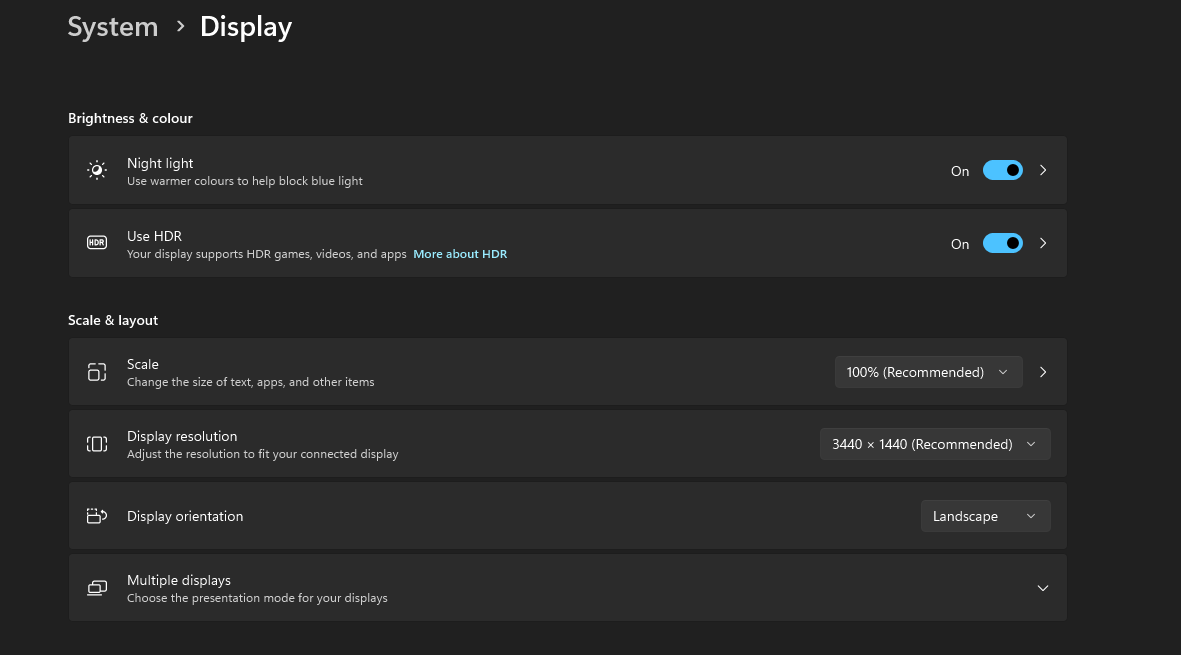The height and width of the screenshot is (655, 1181).
Task: Click the Display orientation label text
Action: (185, 516)
